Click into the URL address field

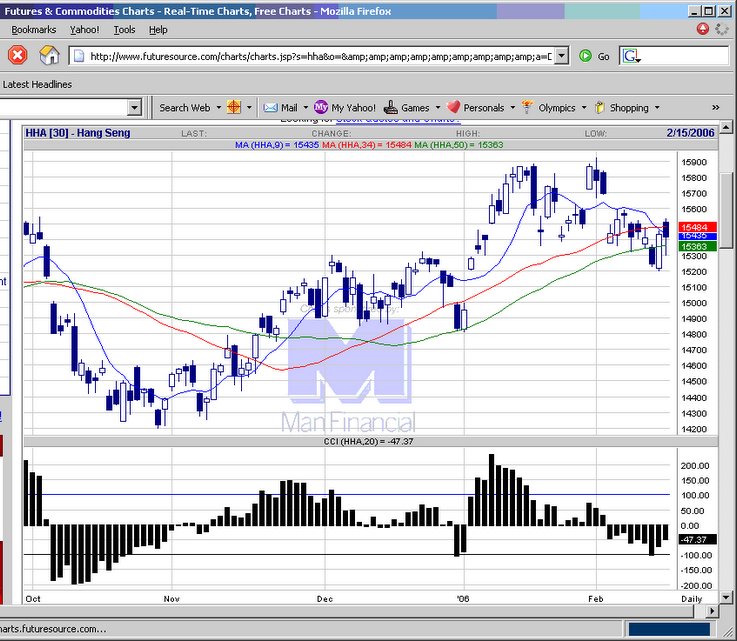pos(320,56)
